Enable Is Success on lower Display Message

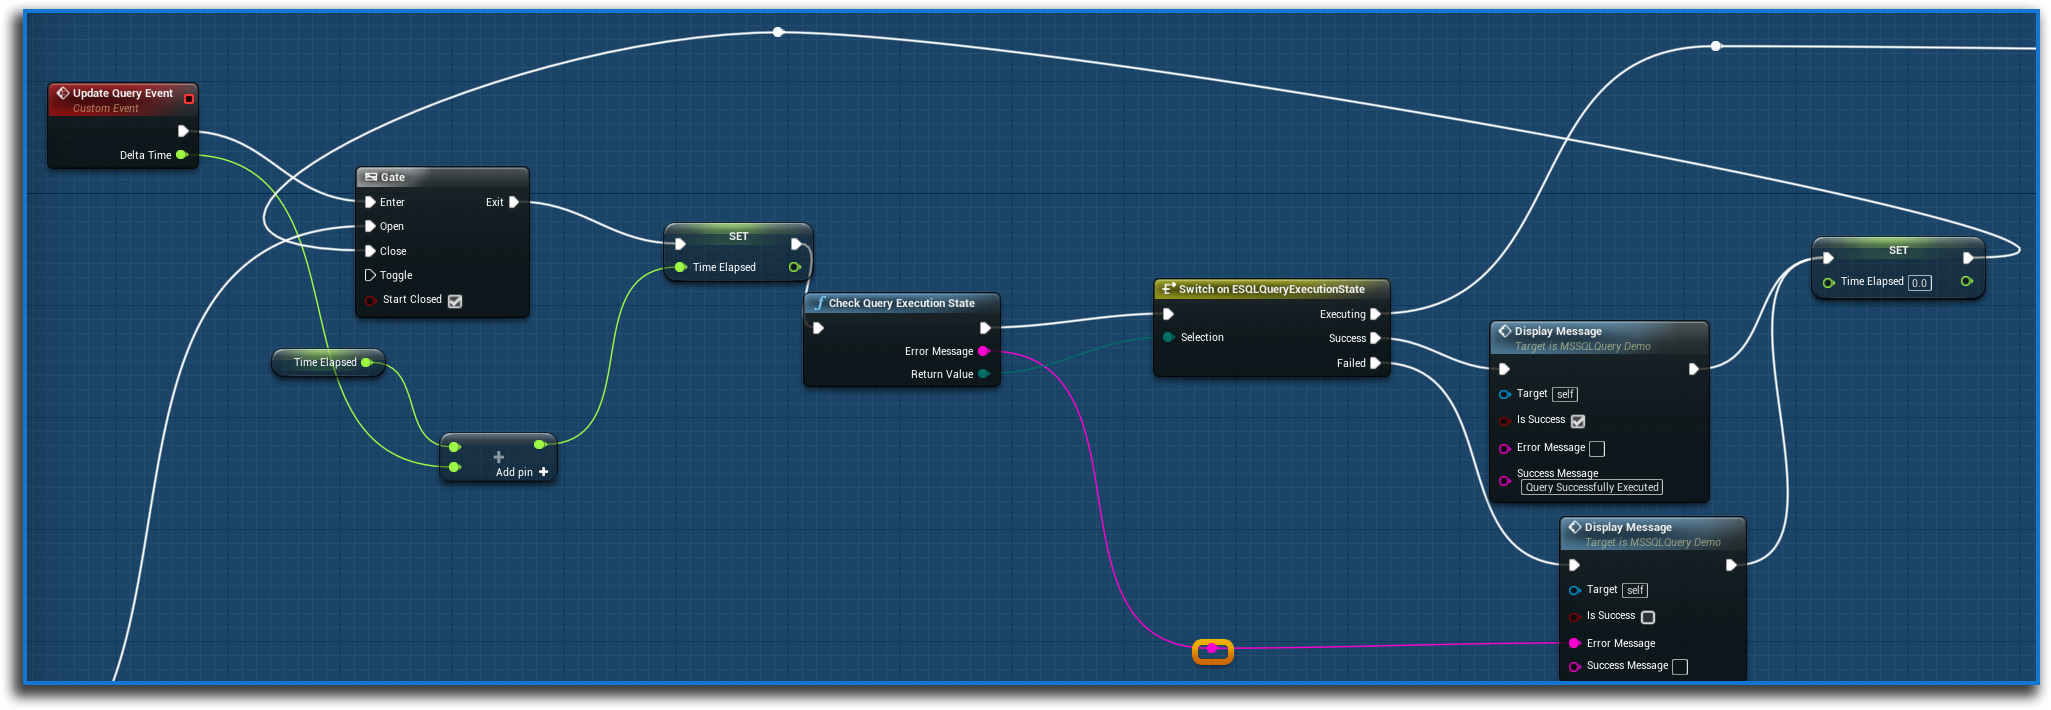tap(1648, 617)
